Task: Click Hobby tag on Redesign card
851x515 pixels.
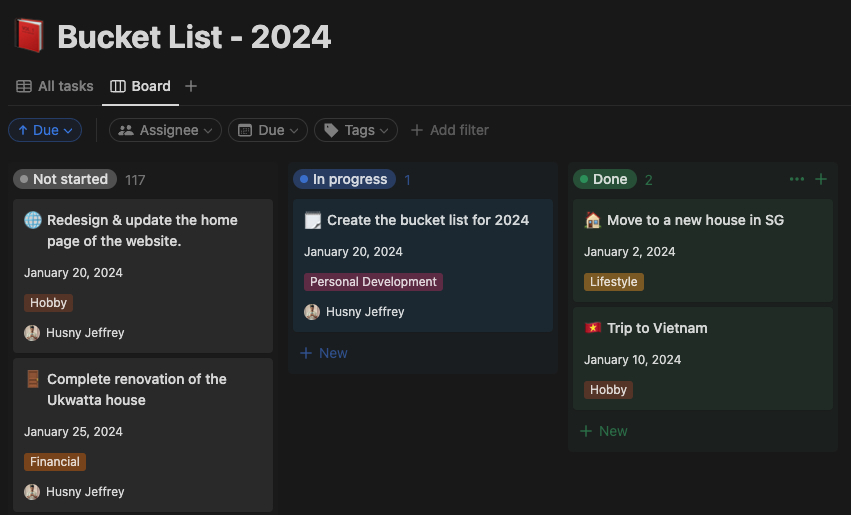Action: tap(48, 303)
